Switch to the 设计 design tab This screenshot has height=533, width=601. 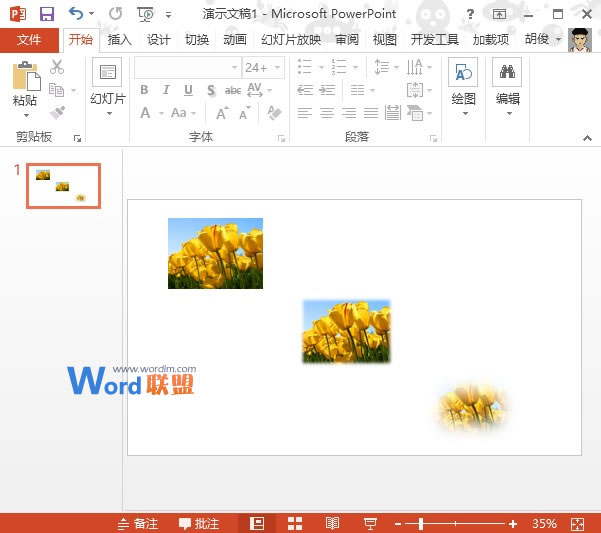[x=158, y=39]
